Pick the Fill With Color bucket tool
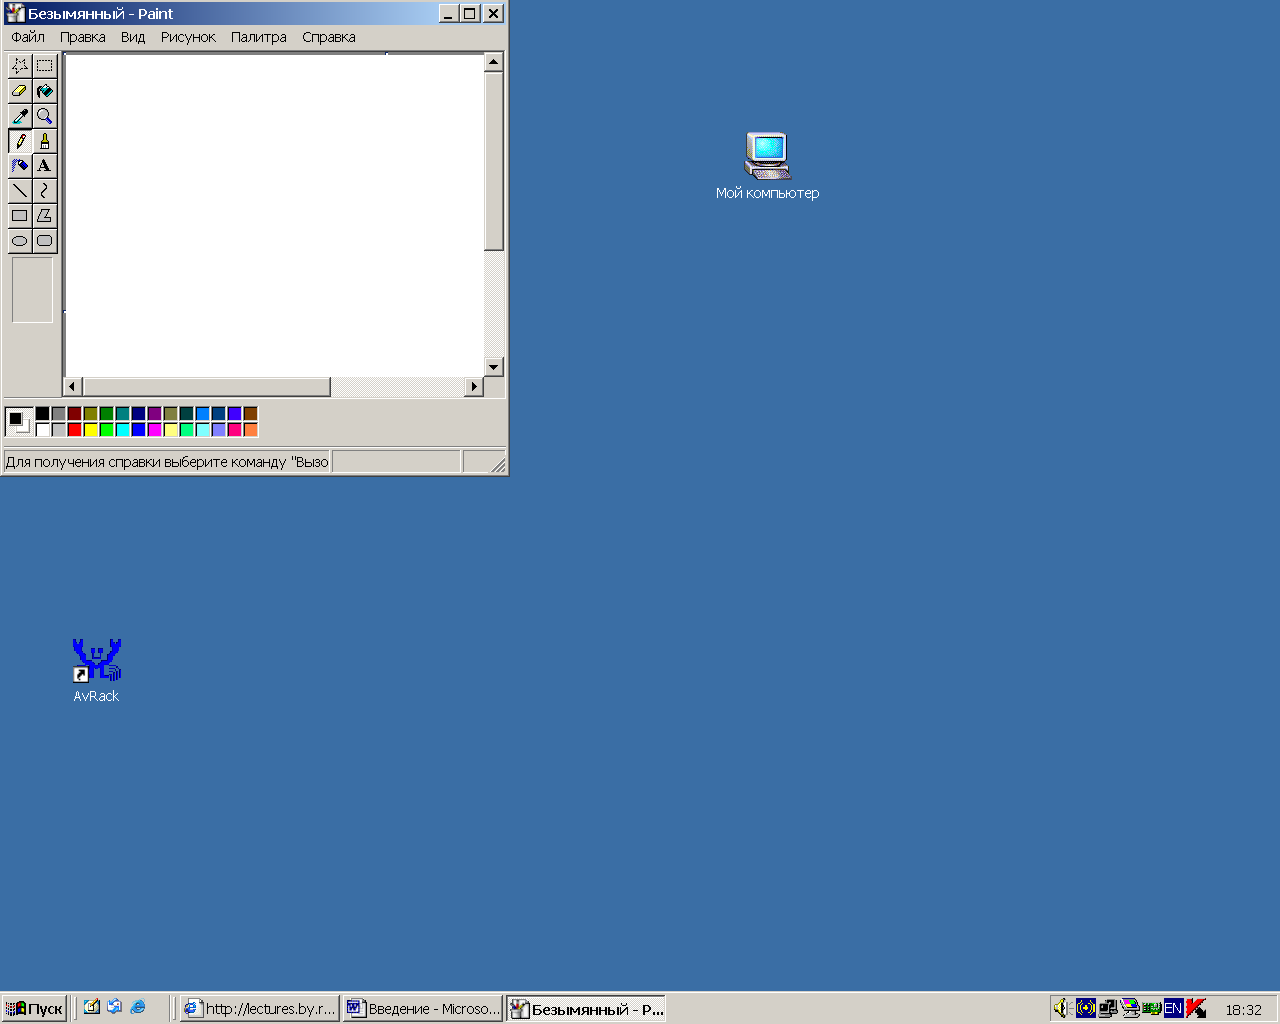The height and width of the screenshot is (1024, 1280). [45, 91]
